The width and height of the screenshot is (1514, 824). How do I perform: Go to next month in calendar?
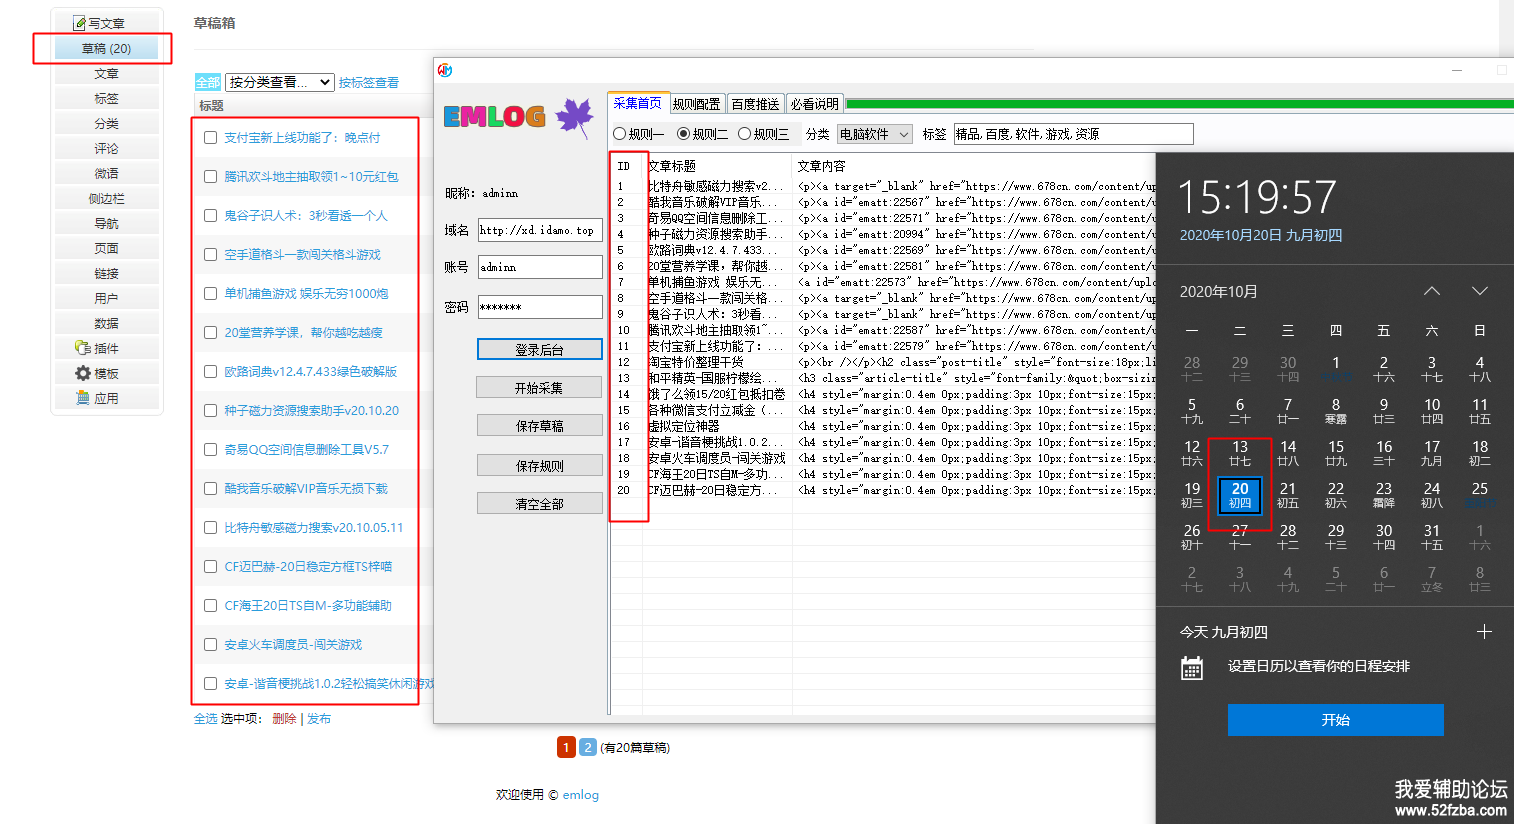click(x=1480, y=291)
